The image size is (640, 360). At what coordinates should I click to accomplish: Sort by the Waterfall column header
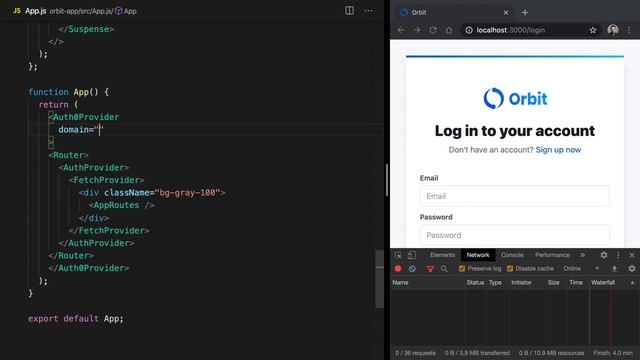pos(603,282)
